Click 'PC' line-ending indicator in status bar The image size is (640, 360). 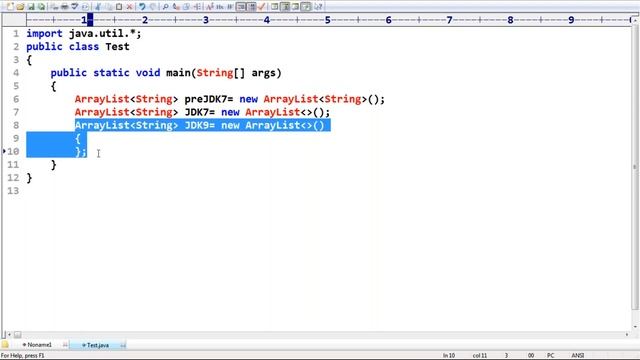(551, 356)
